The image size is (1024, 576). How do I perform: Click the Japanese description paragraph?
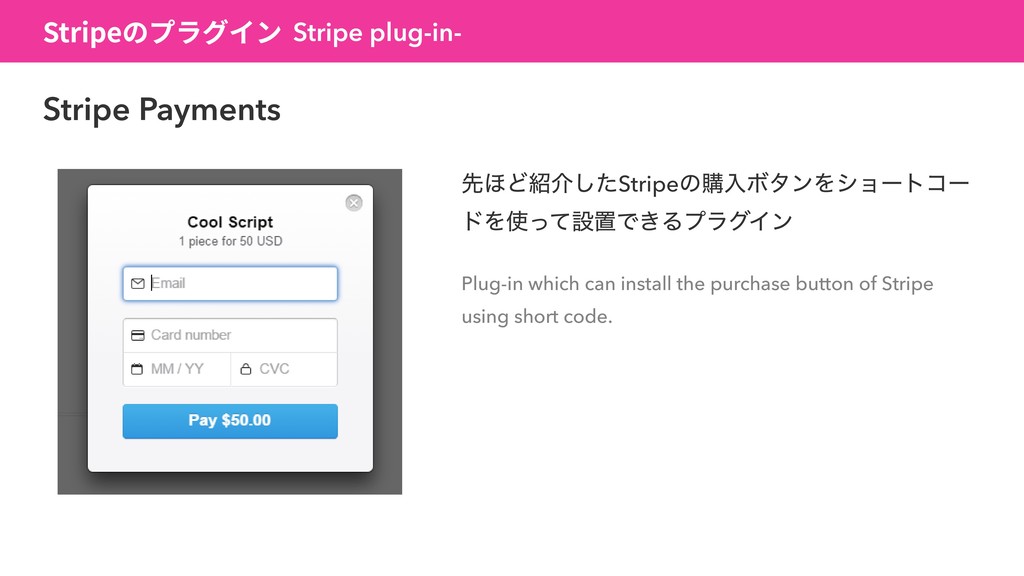pyautogui.click(x=715, y=202)
